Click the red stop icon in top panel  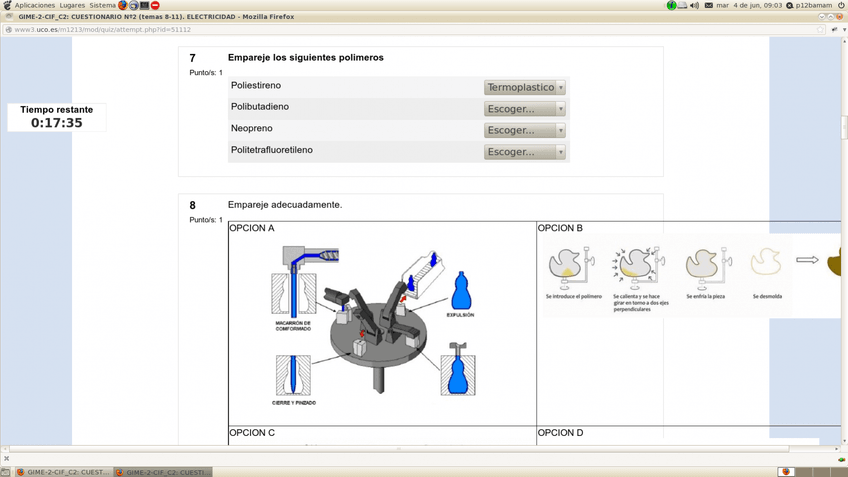[155, 6]
